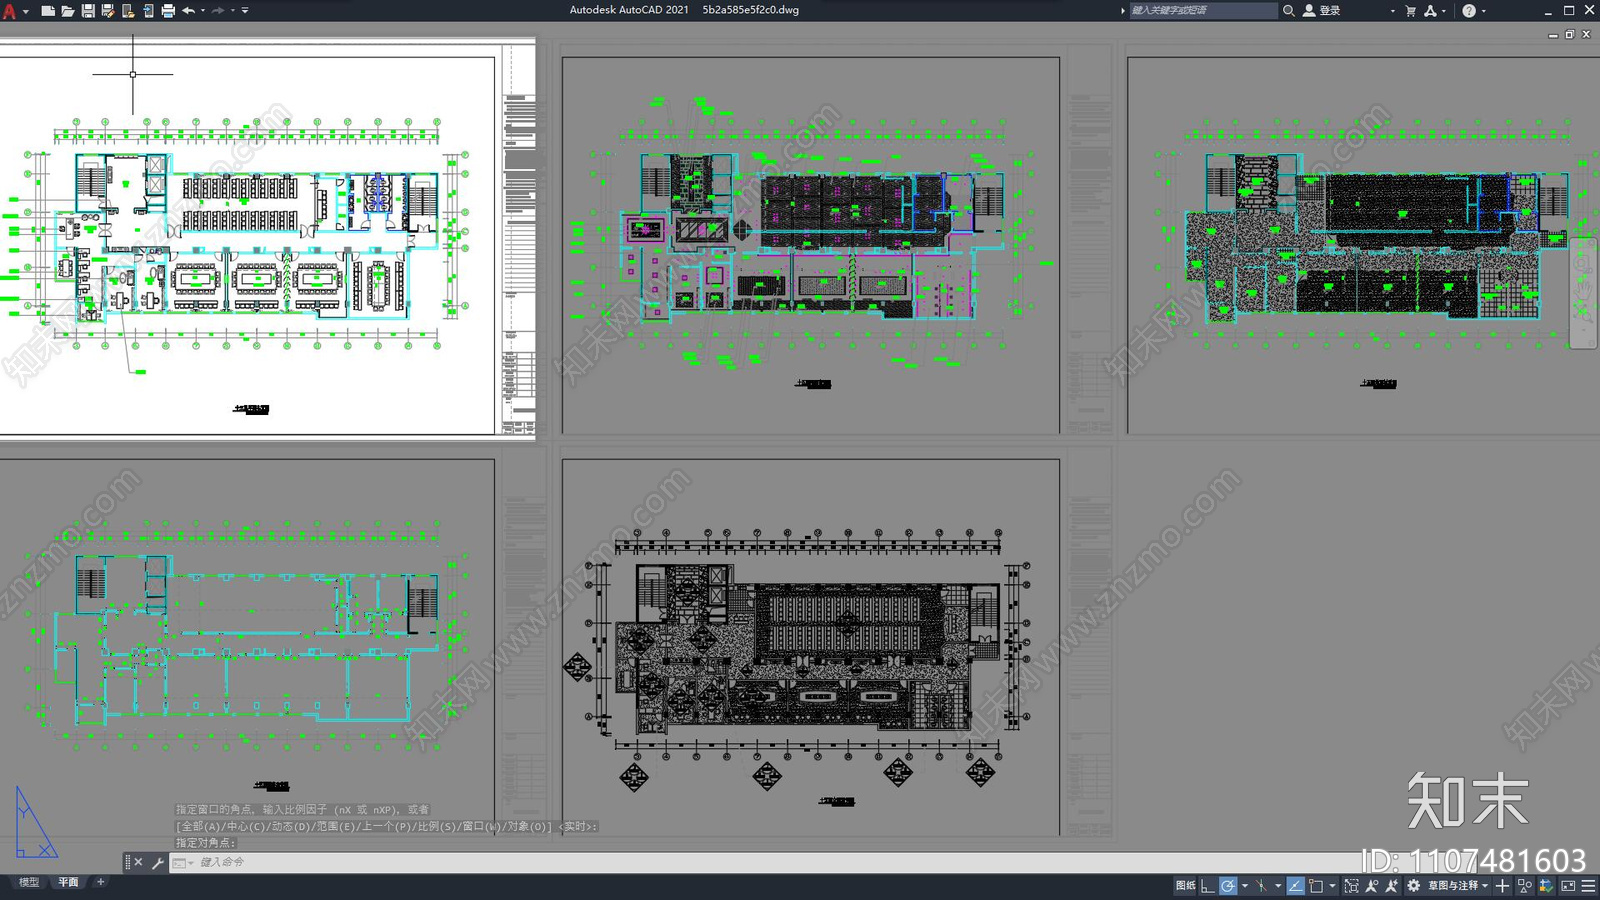Expand the Help dropdown arrow
The width and height of the screenshot is (1600, 900).
coord(1483,11)
